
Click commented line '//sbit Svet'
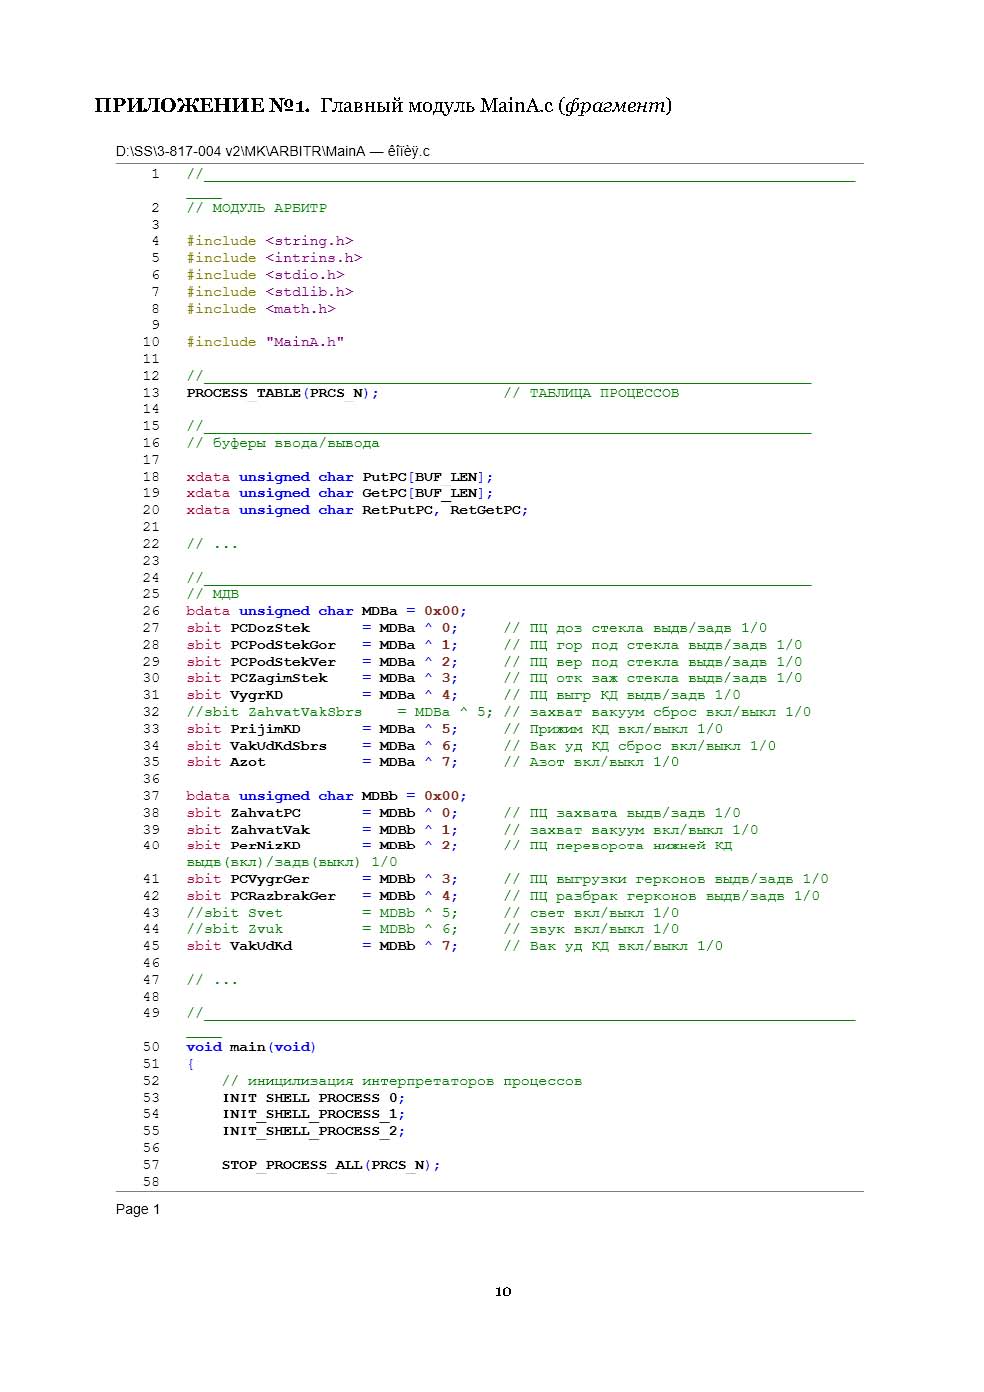[235, 913]
